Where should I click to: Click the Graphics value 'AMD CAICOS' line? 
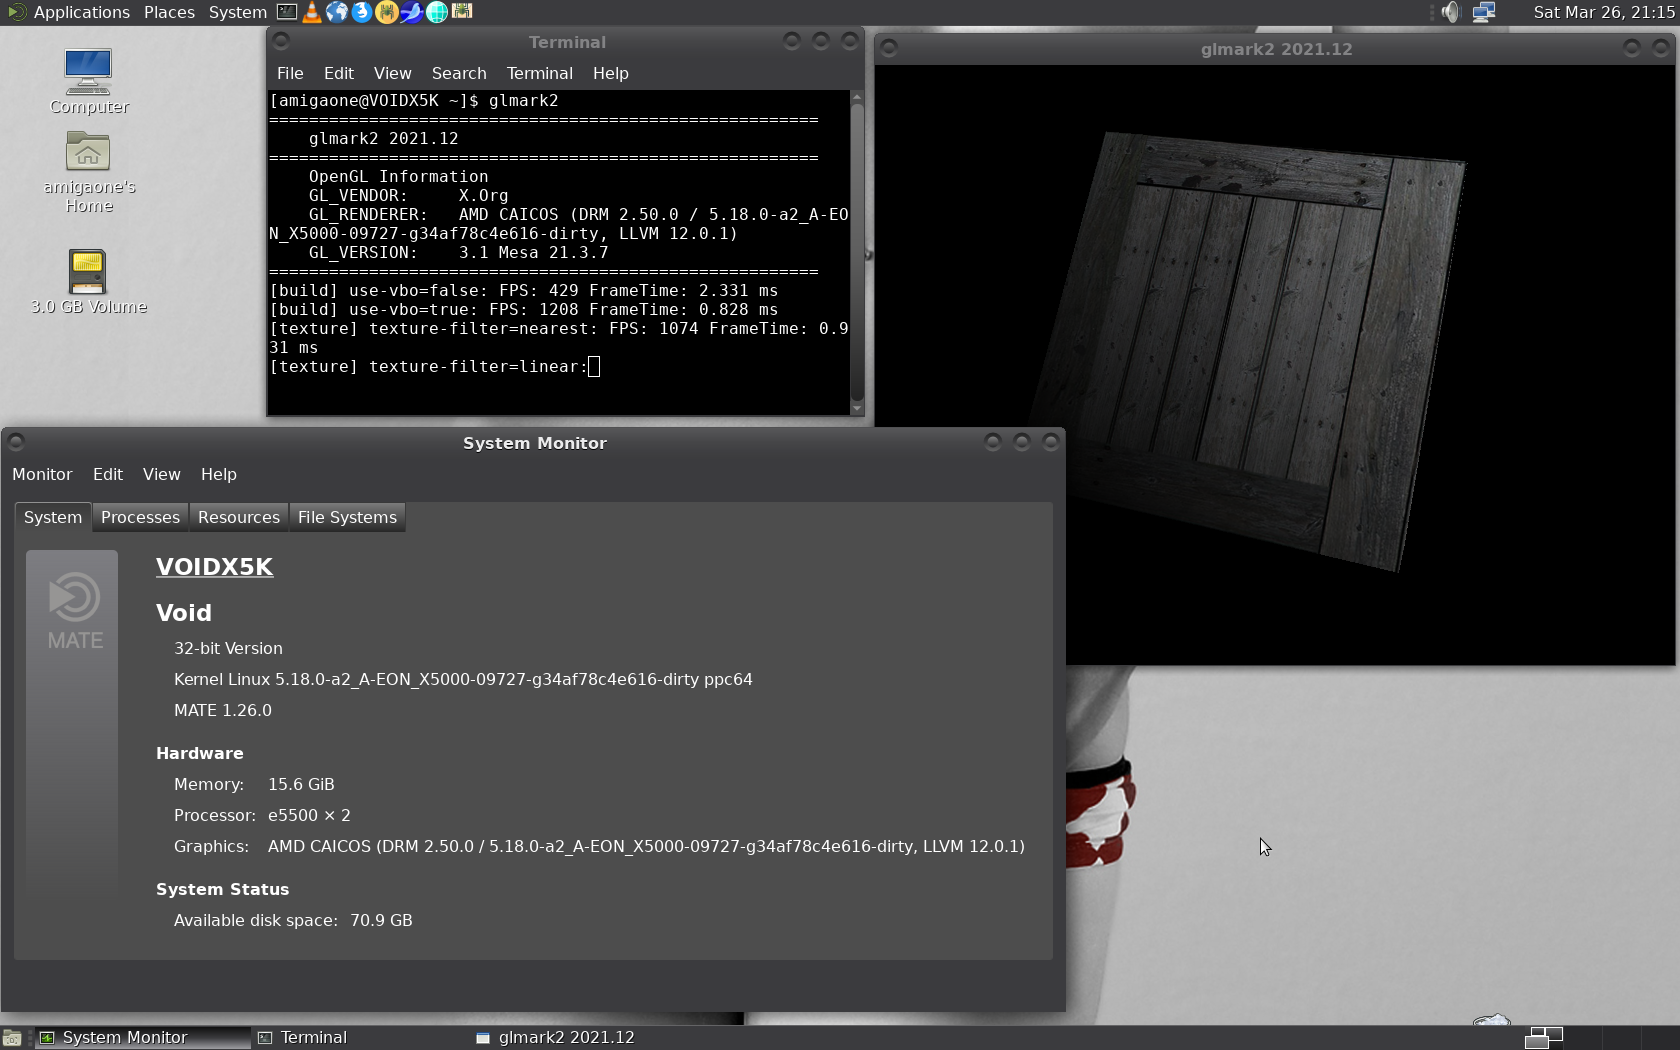click(x=646, y=846)
